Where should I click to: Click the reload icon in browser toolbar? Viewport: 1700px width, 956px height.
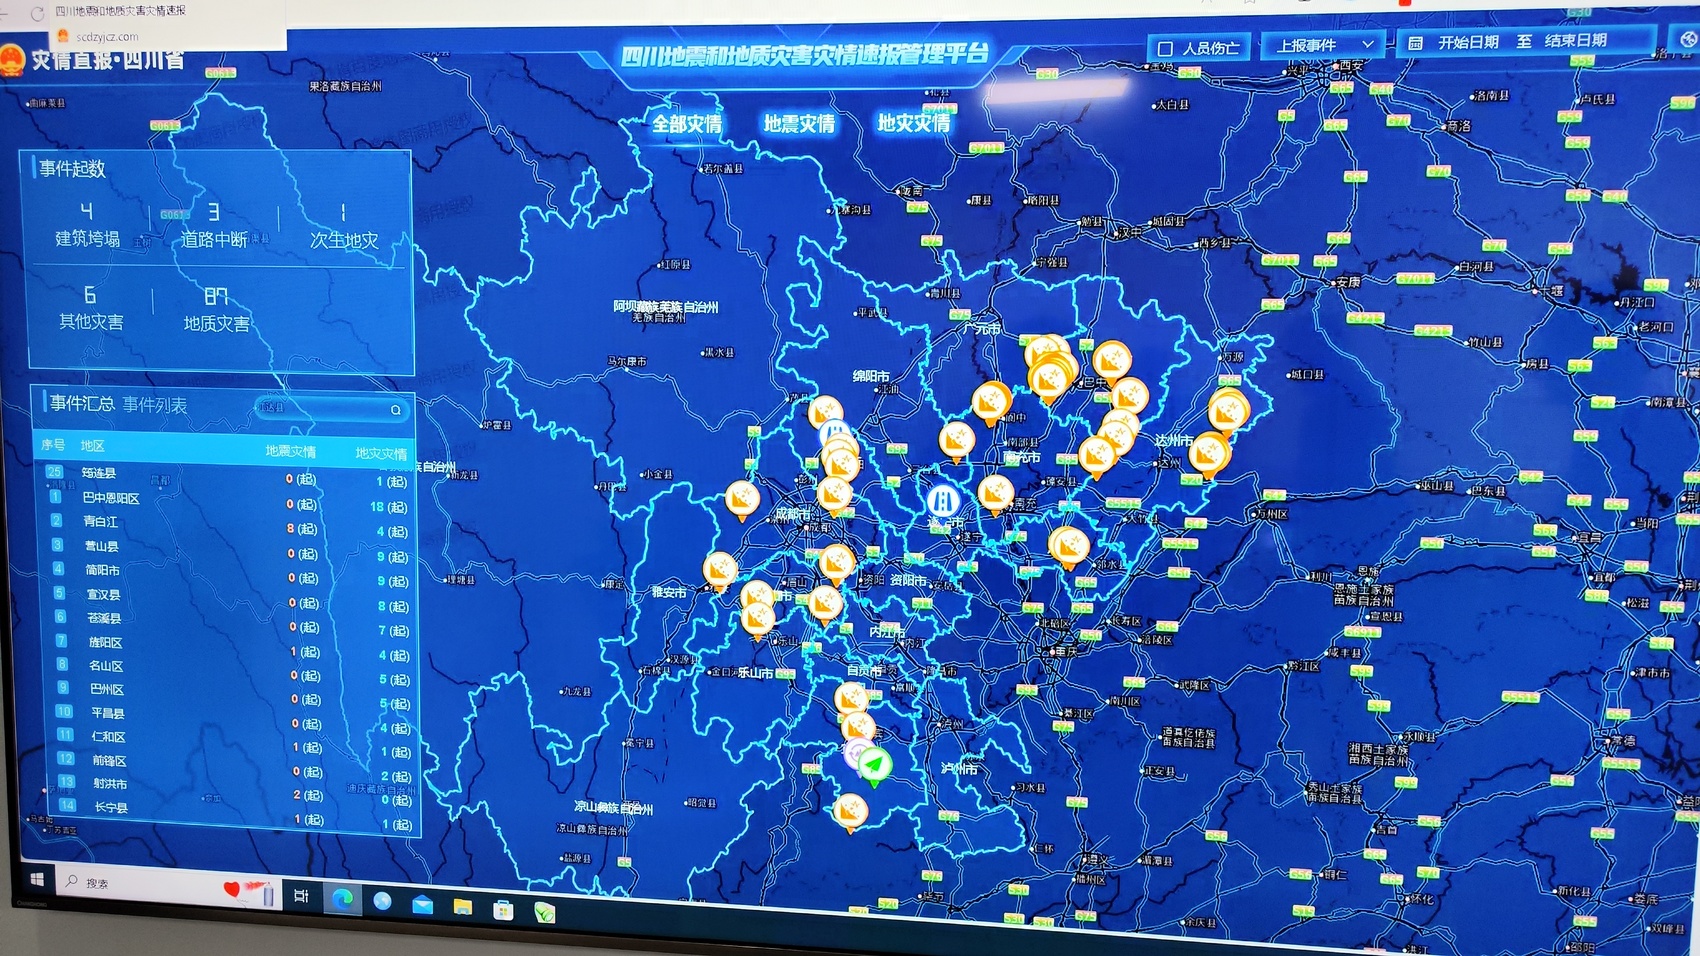(37, 14)
